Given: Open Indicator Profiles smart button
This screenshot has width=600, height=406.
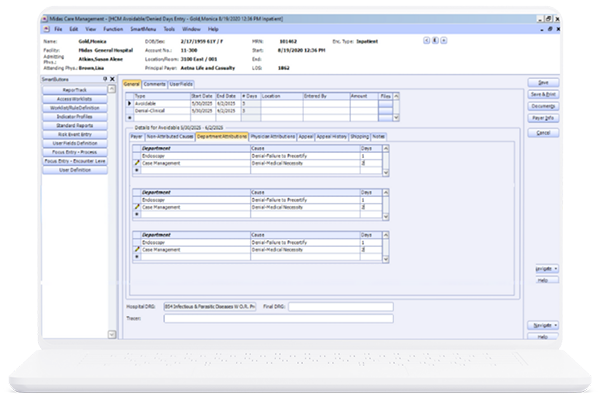Looking at the screenshot, I should point(75,117).
